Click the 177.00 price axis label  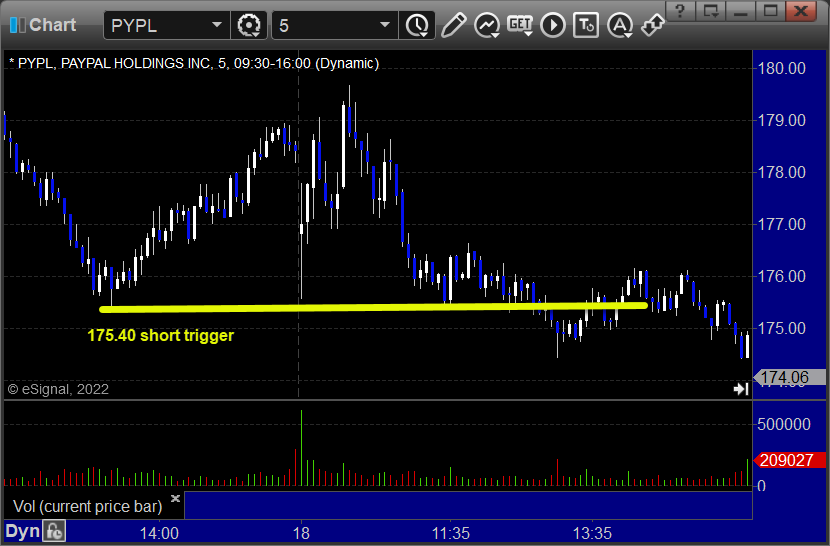pyautogui.click(x=782, y=224)
